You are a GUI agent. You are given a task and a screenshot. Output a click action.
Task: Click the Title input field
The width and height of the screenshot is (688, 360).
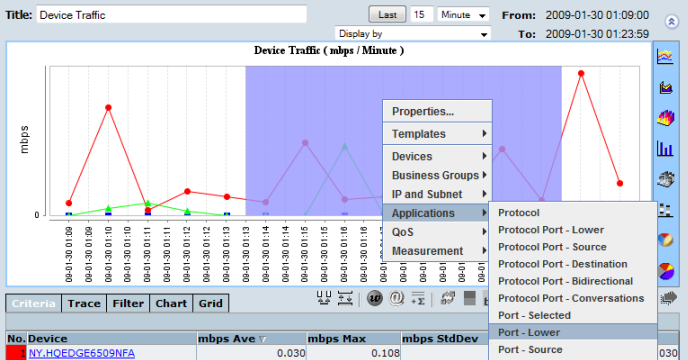(x=172, y=15)
